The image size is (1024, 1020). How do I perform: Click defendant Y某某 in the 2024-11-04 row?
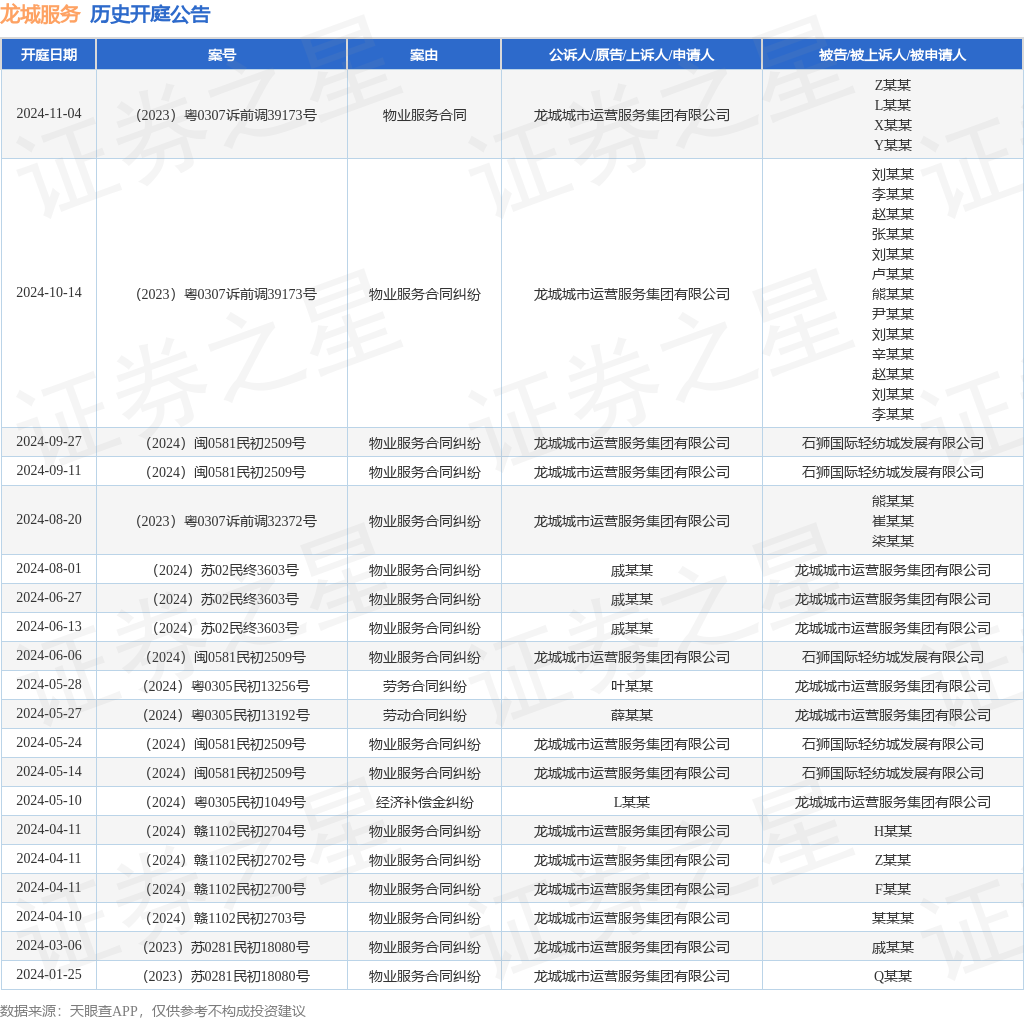893,145
